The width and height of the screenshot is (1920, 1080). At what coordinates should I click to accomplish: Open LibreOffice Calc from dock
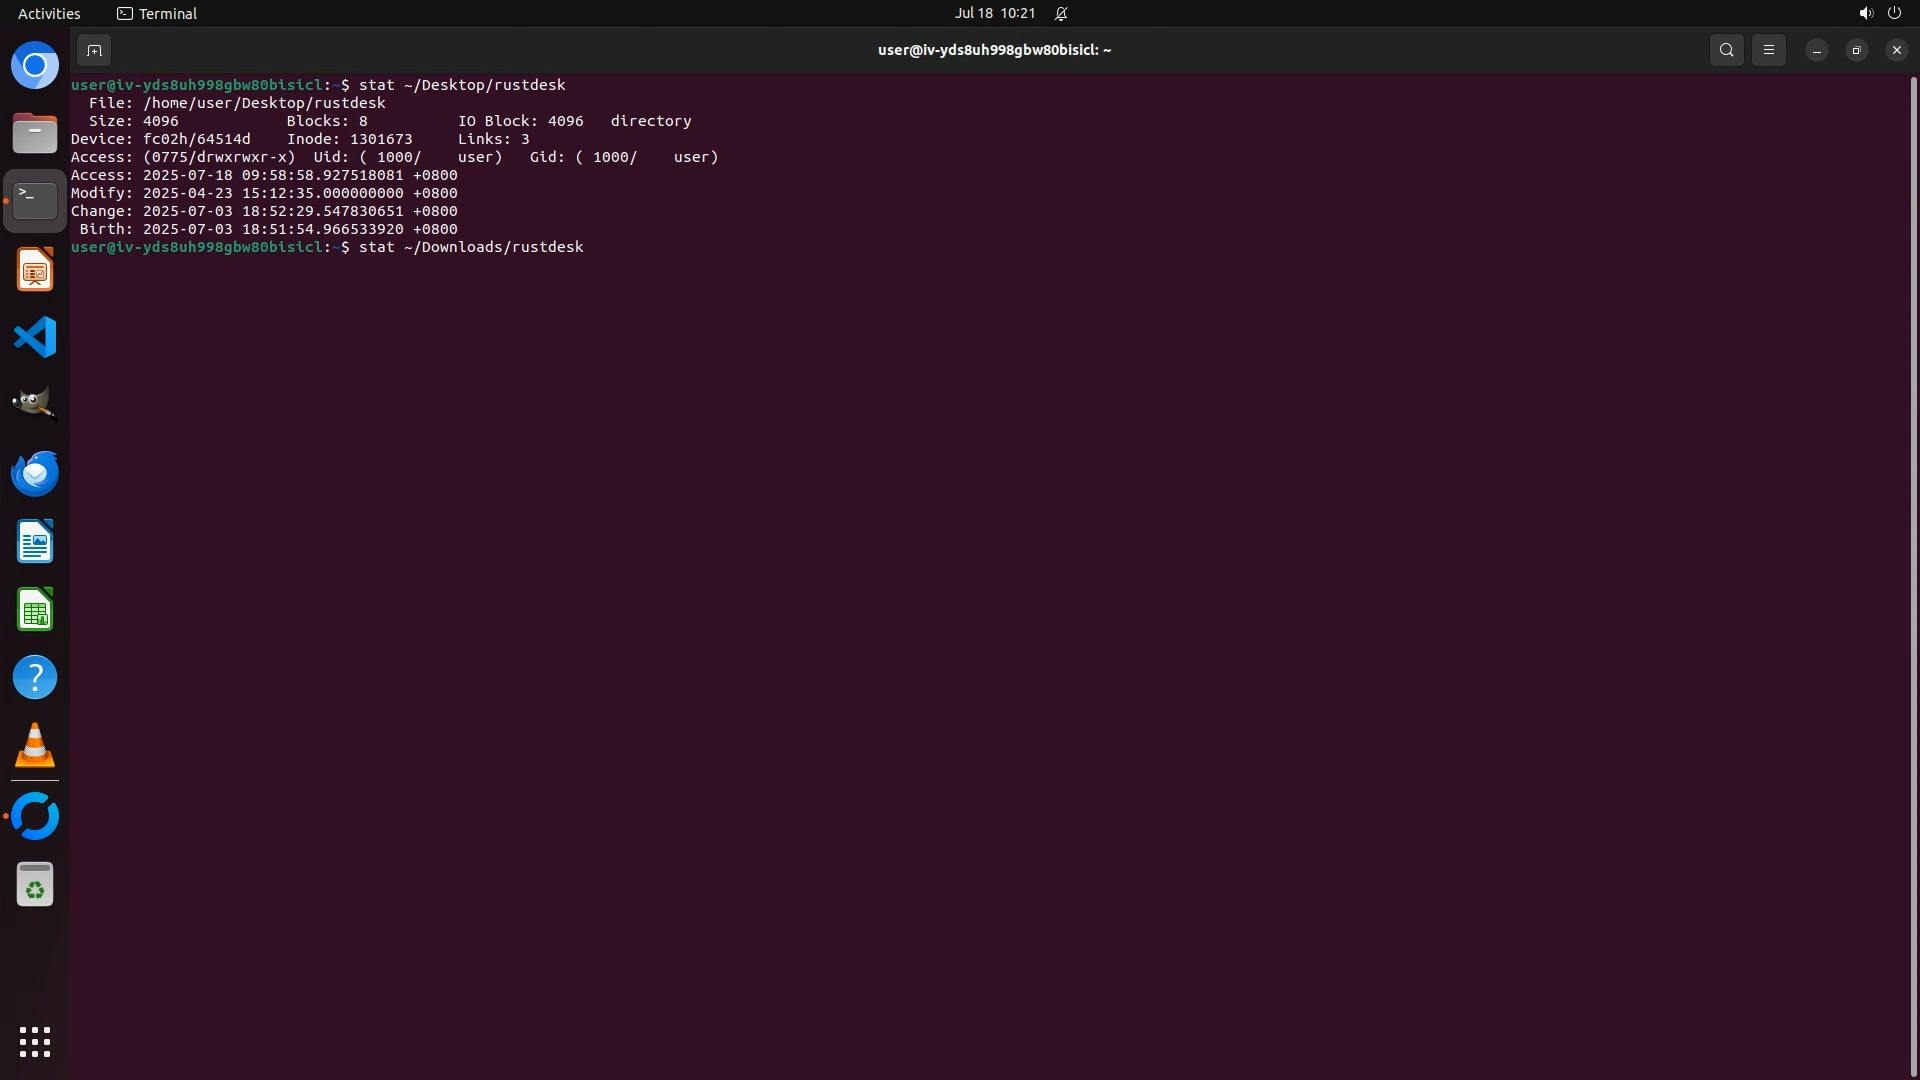[35, 609]
